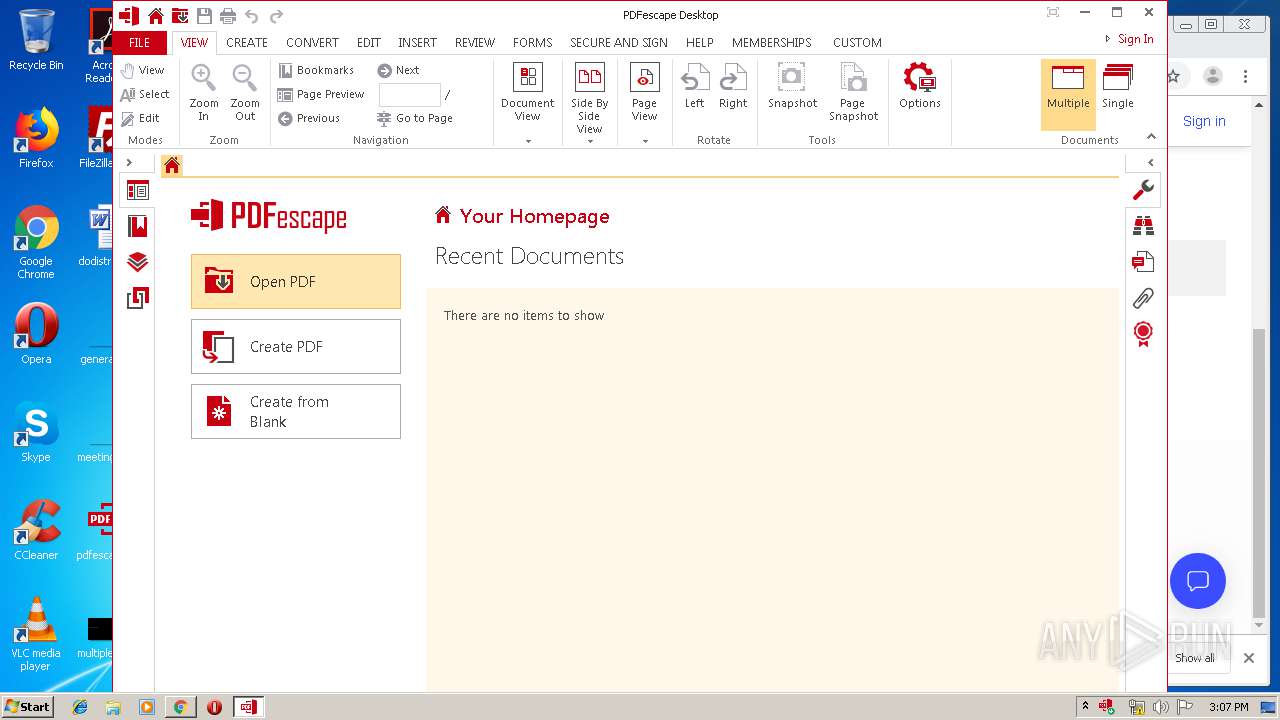Open the comments panel icon on right
The width and height of the screenshot is (1280, 720).
[x=1143, y=262]
